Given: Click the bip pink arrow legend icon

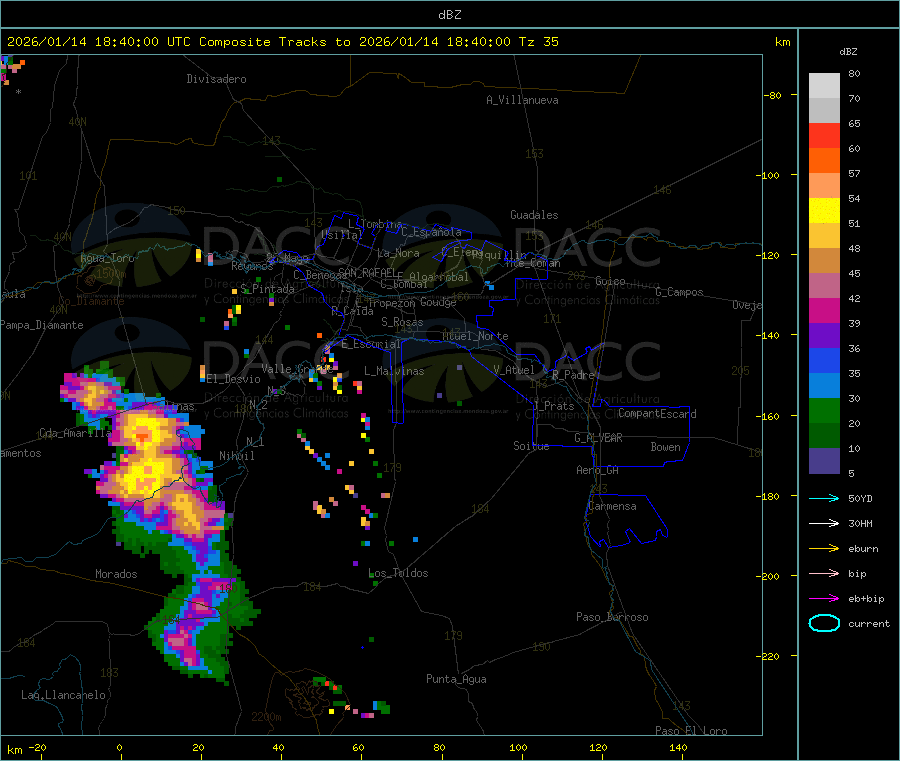Looking at the screenshot, I should (x=824, y=573).
